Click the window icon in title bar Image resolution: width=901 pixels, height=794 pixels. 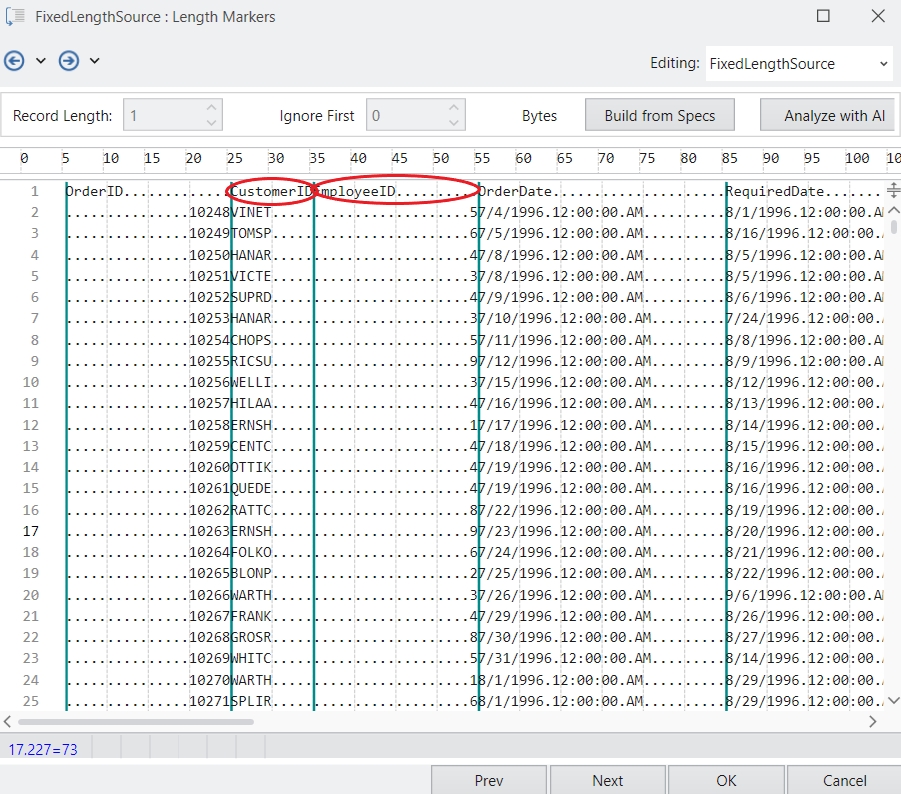tap(15, 16)
